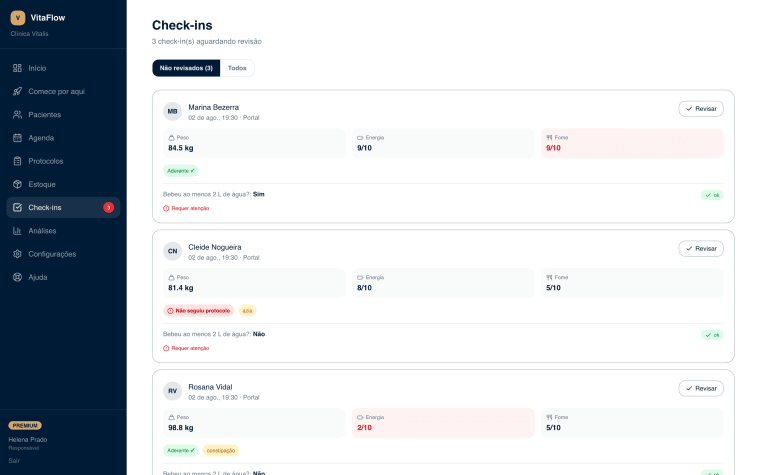Screen dimensions: 760x475
Task: Click Revisar for Cleide Nogueira
Action: [701, 249]
